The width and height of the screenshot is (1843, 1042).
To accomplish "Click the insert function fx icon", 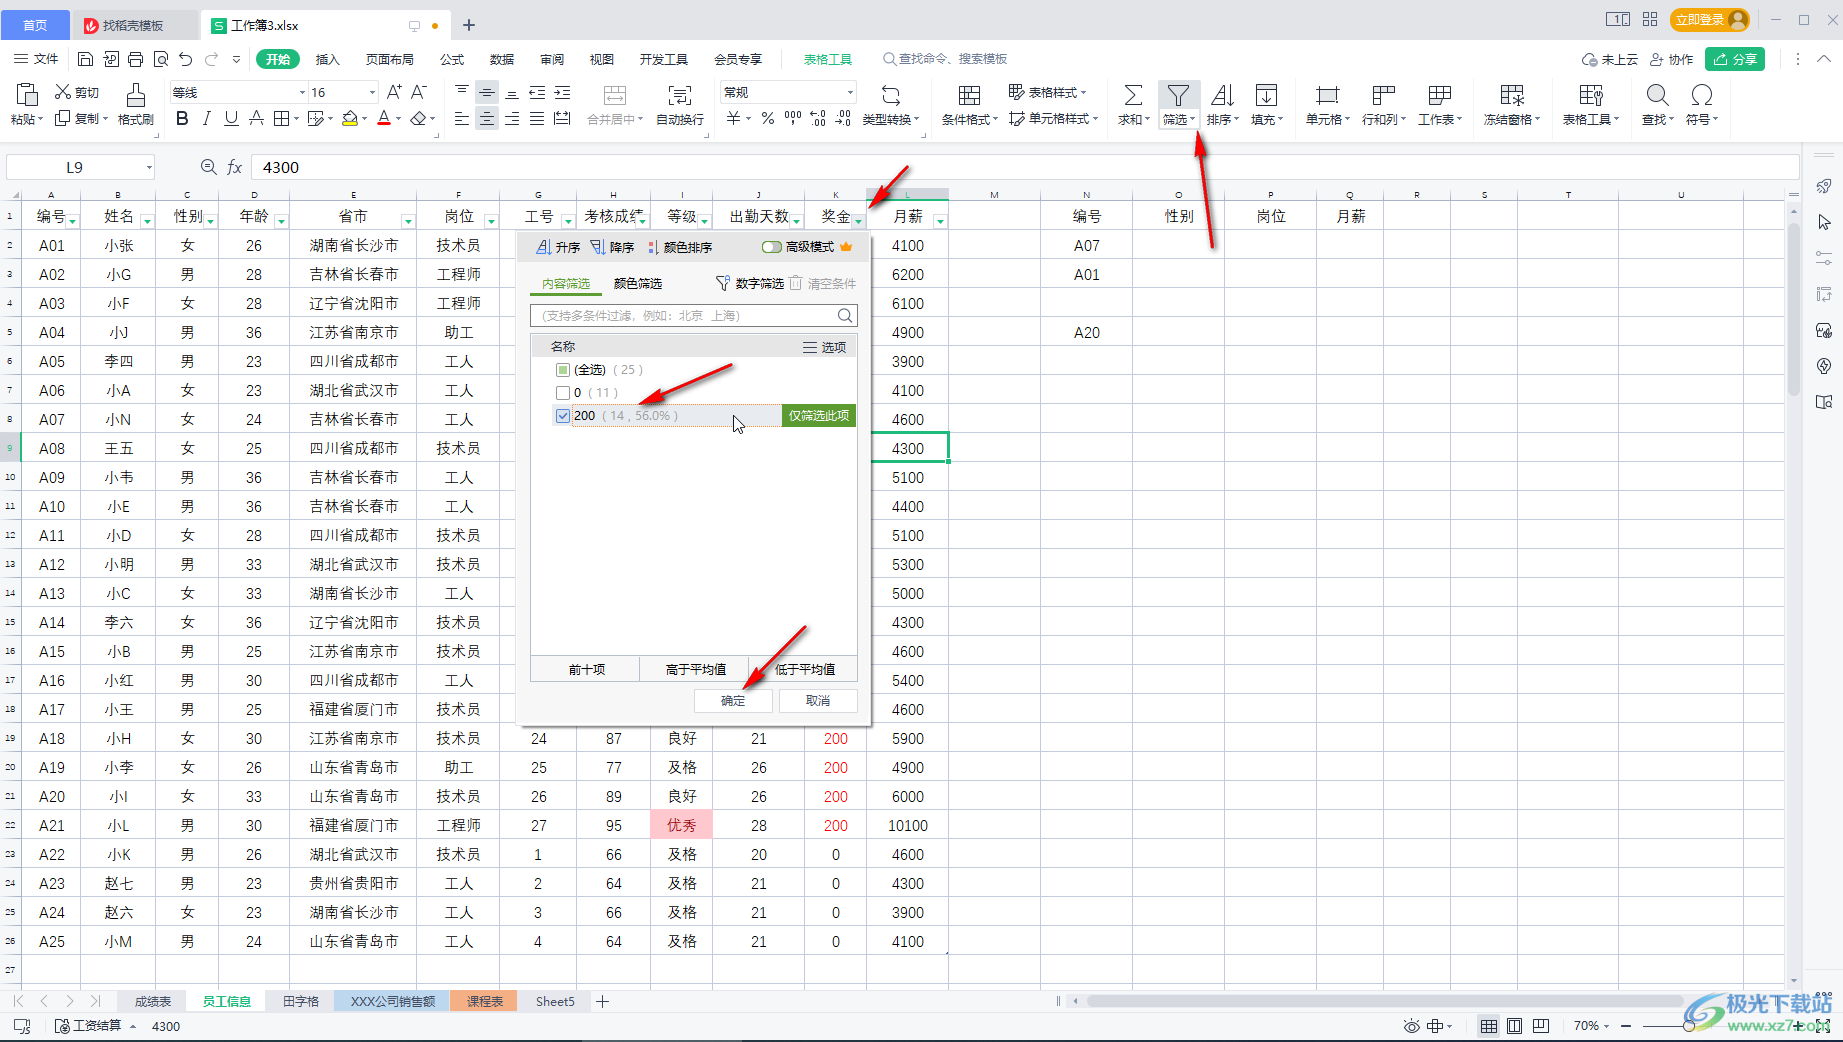I will [x=235, y=167].
